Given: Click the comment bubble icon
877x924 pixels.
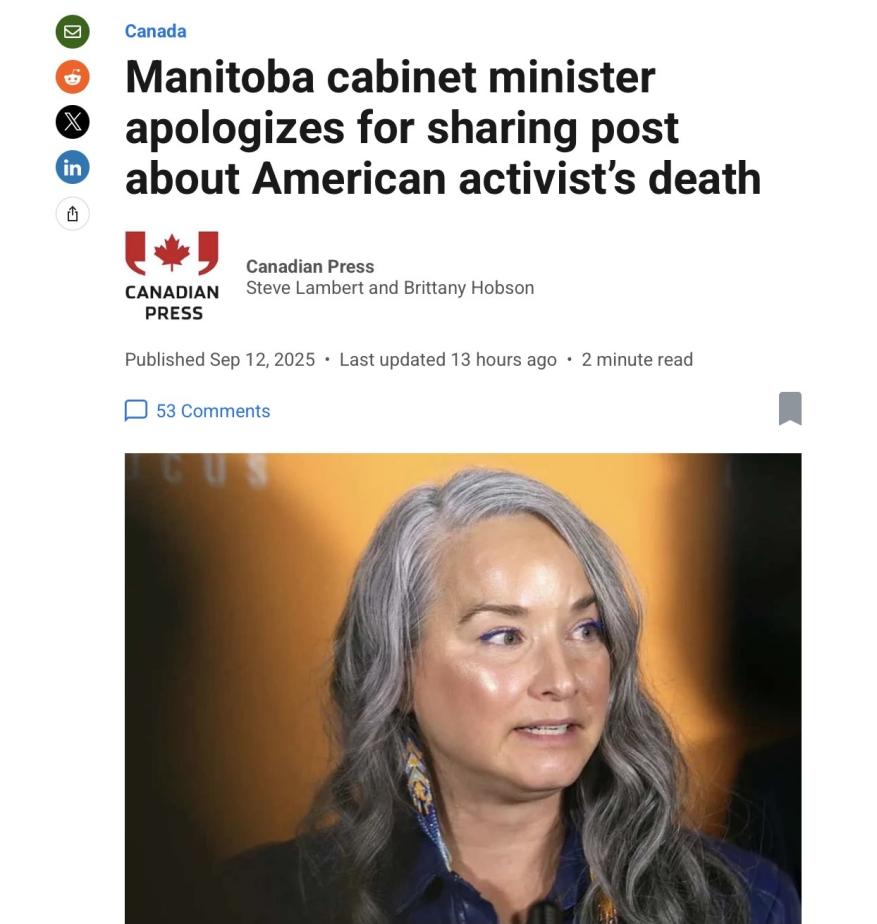Looking at the screenshot, I should click(136, 411).
